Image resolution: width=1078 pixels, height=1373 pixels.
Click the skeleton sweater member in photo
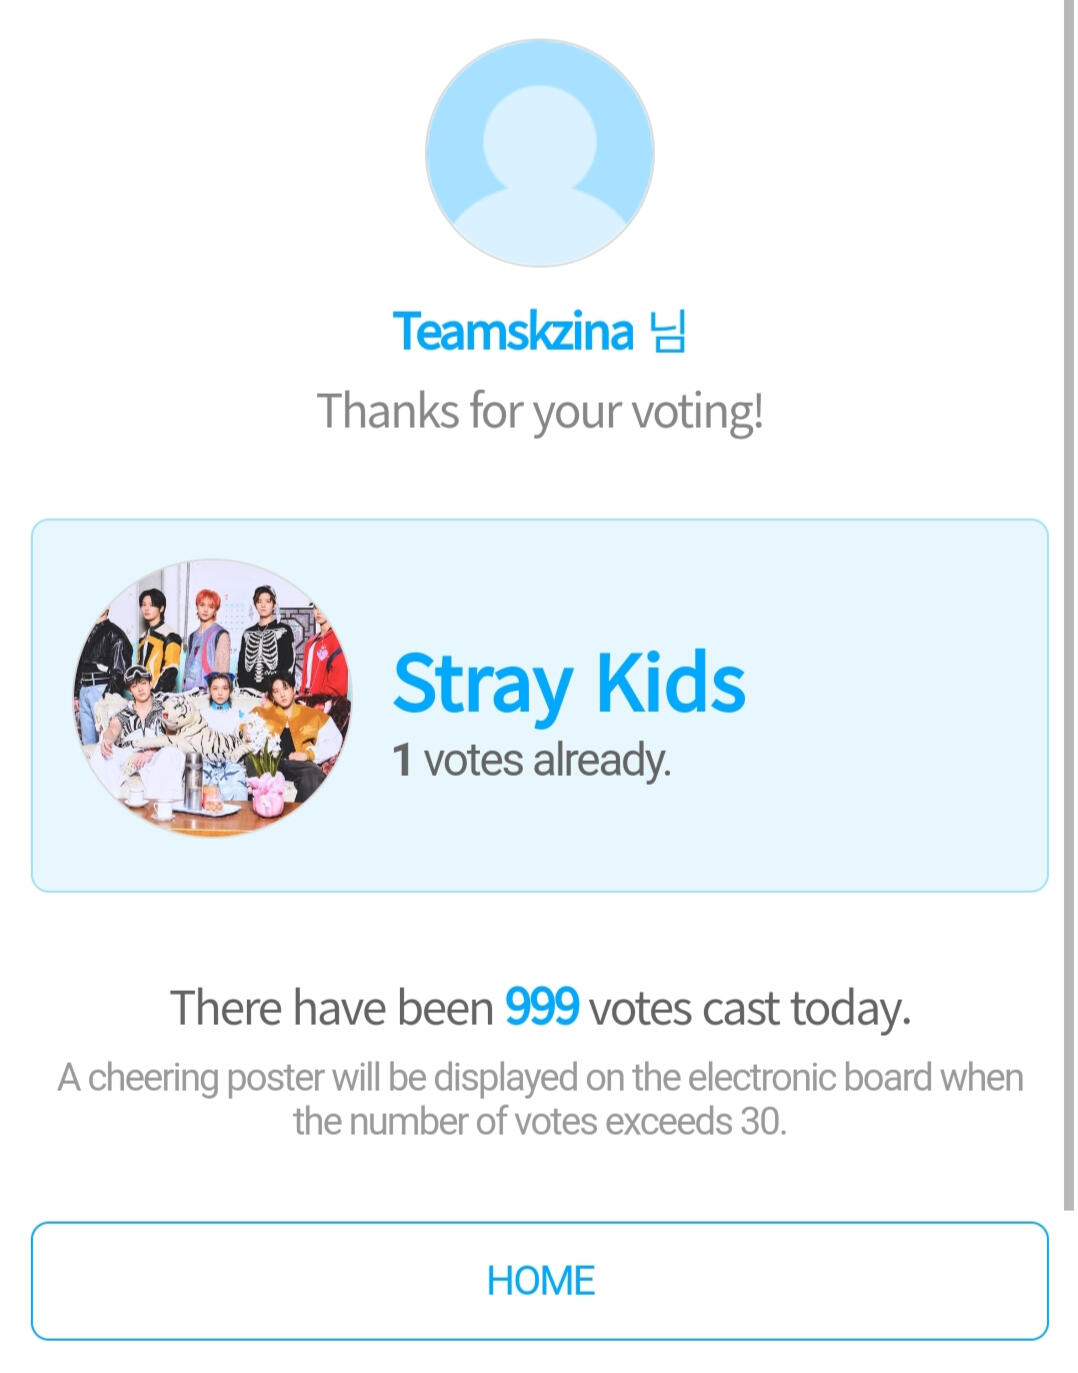(x=265, y=637)
